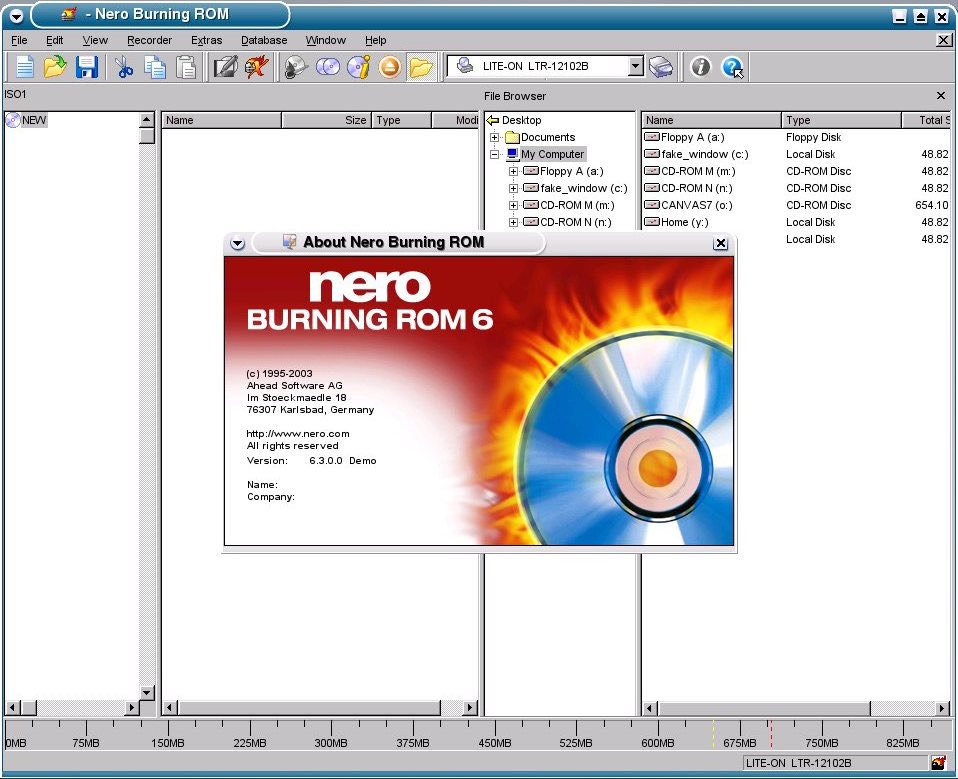This screenshot has height=779, width=958.
Task: Open the Window menu
Action: coord(326,40)
